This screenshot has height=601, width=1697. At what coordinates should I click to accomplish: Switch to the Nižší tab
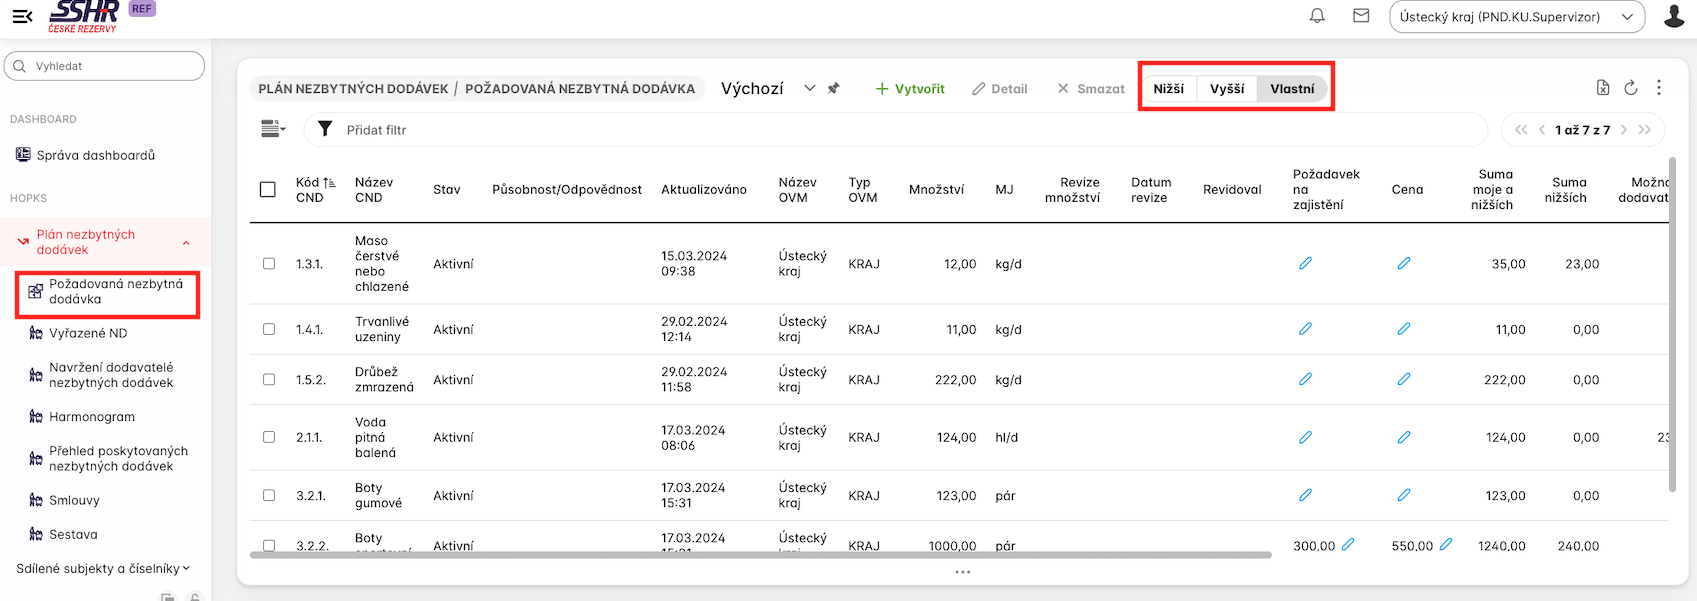click(x=1168, y=89)
